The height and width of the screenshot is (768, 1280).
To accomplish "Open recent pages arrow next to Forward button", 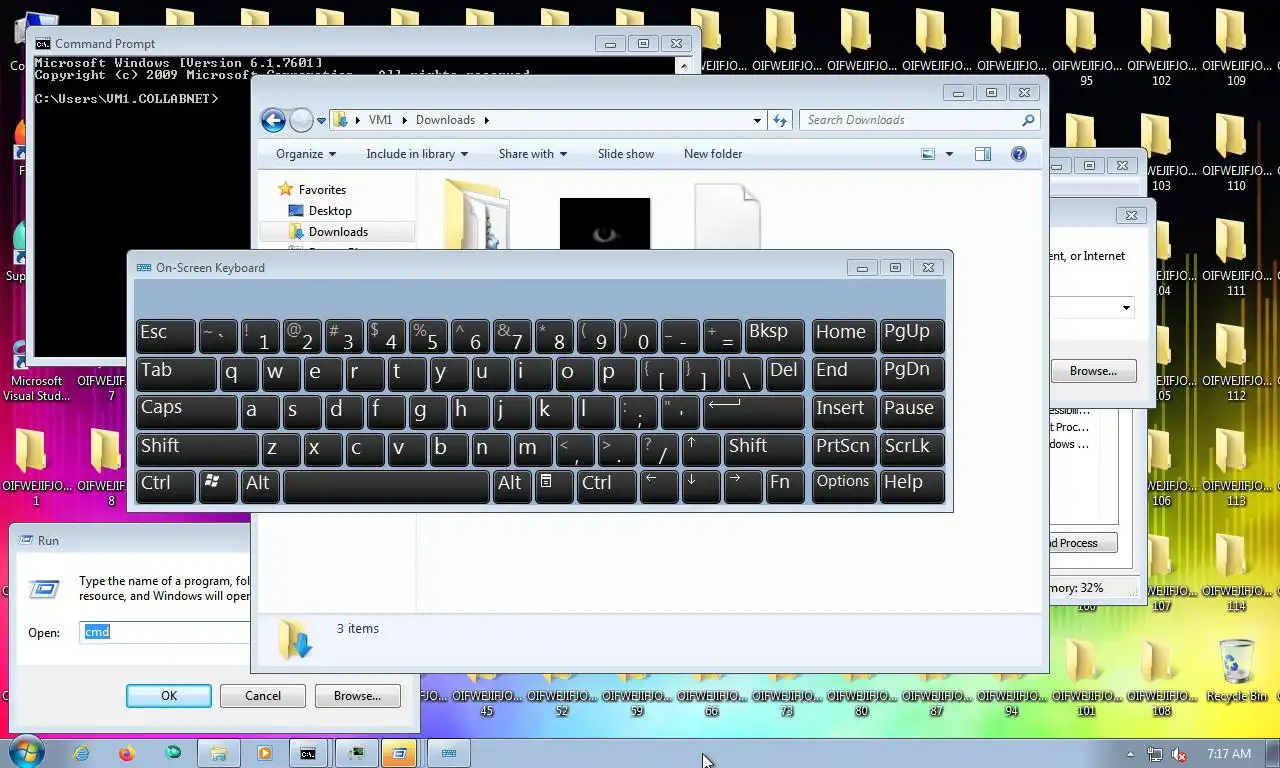I will [321, 120].
